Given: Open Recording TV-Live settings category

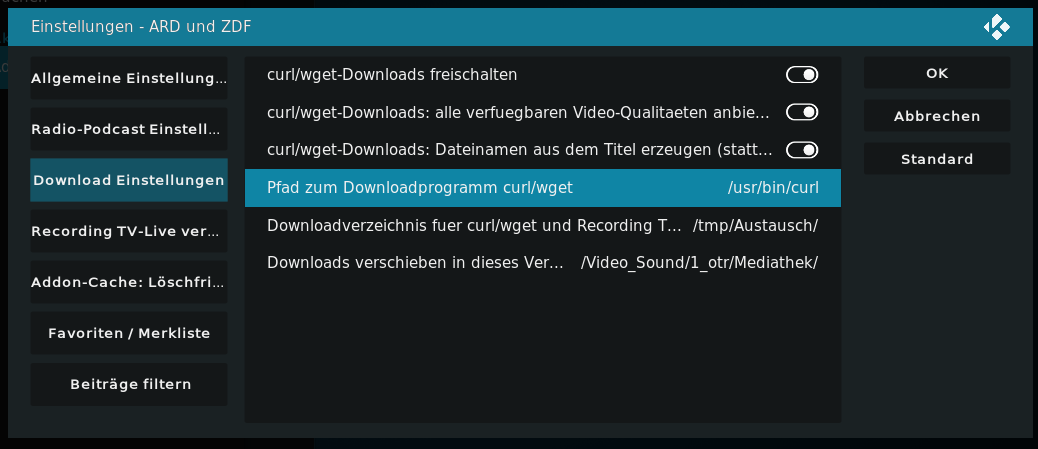Looking at the screenshot, I should click(129, 231).
